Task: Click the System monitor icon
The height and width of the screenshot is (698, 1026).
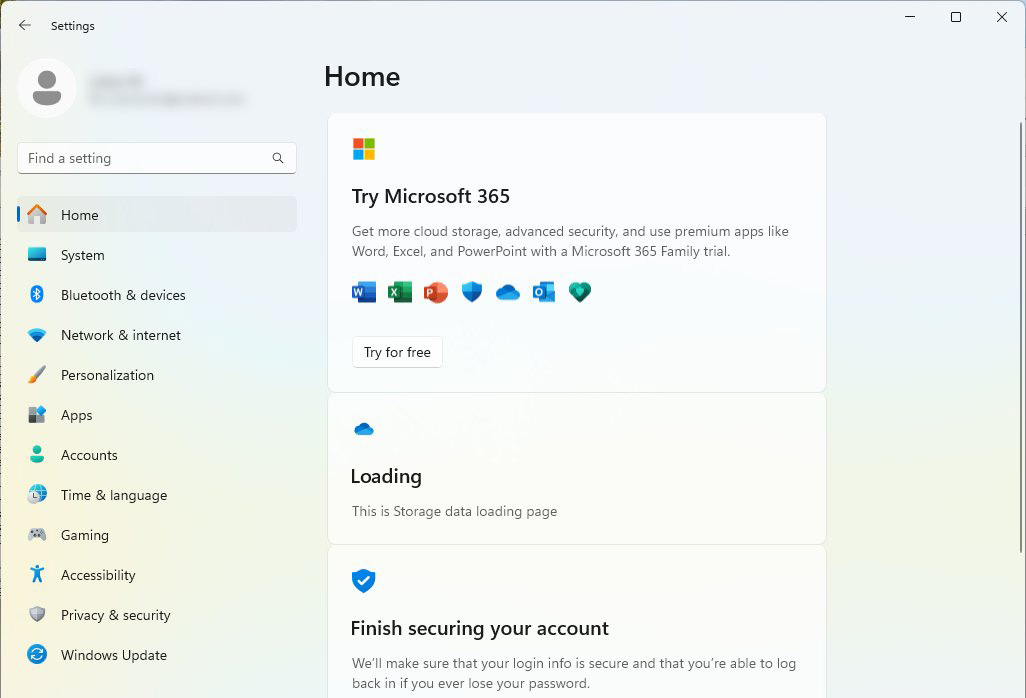Action: point(37,254)
